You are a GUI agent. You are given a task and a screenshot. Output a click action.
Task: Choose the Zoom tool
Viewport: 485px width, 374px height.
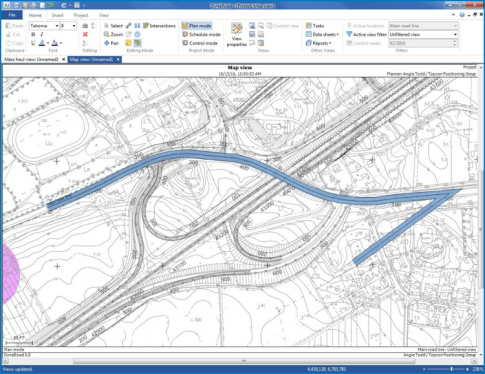[113, 34]
